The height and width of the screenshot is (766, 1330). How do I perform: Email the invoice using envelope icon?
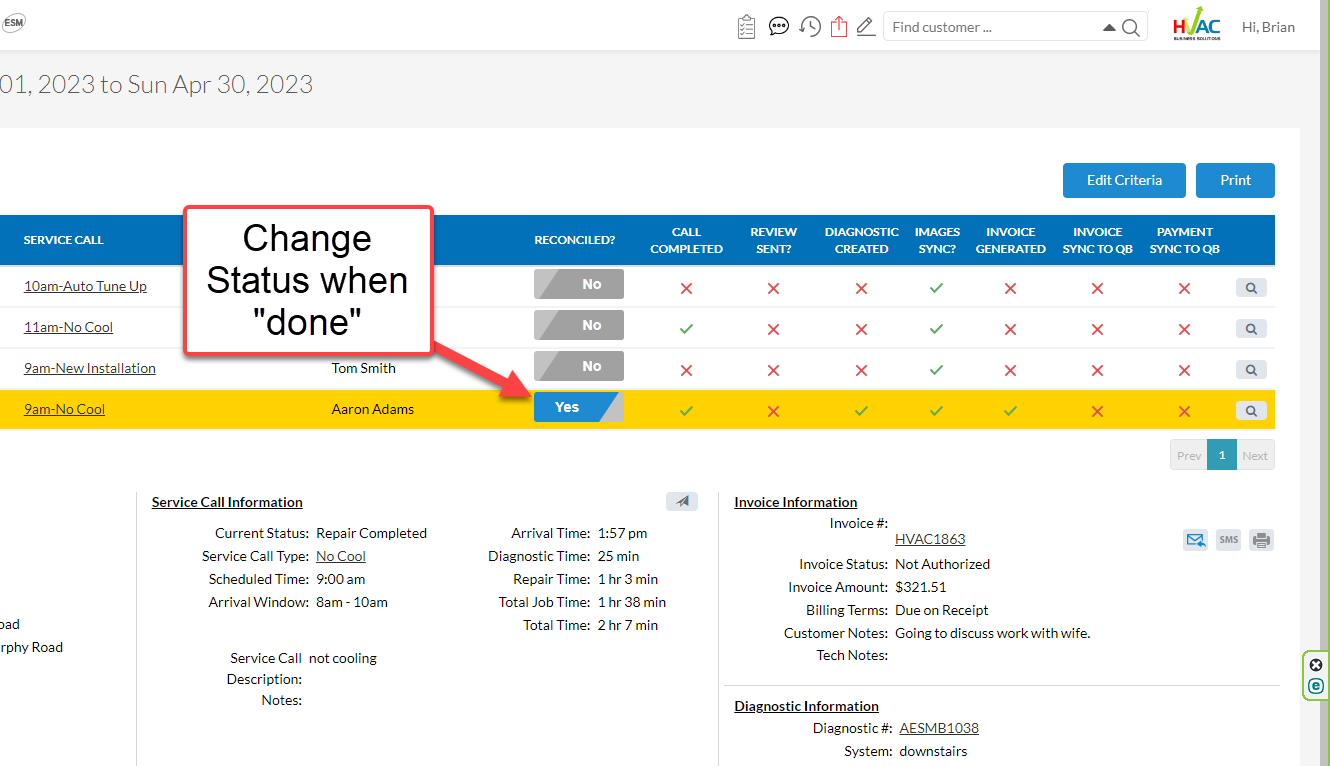(1195, 540)
